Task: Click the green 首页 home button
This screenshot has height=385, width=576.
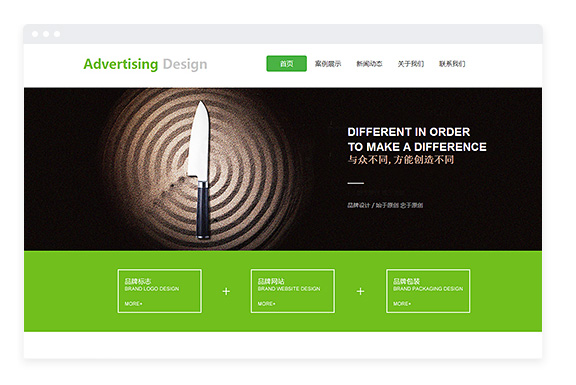Action: click(286, 64)
